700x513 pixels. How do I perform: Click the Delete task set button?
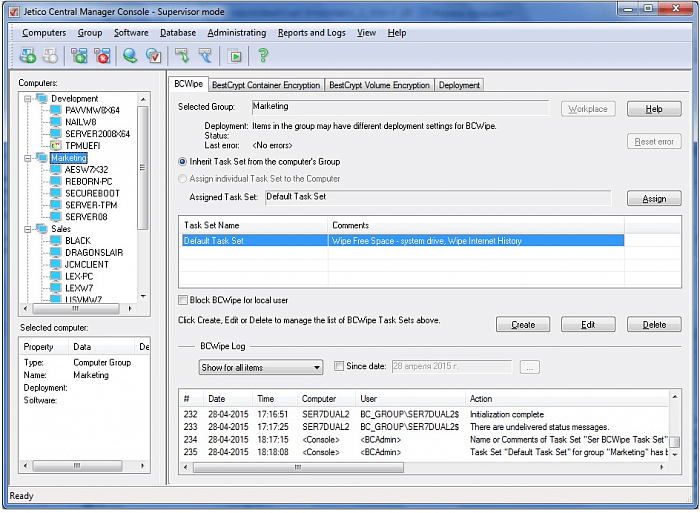654,325
